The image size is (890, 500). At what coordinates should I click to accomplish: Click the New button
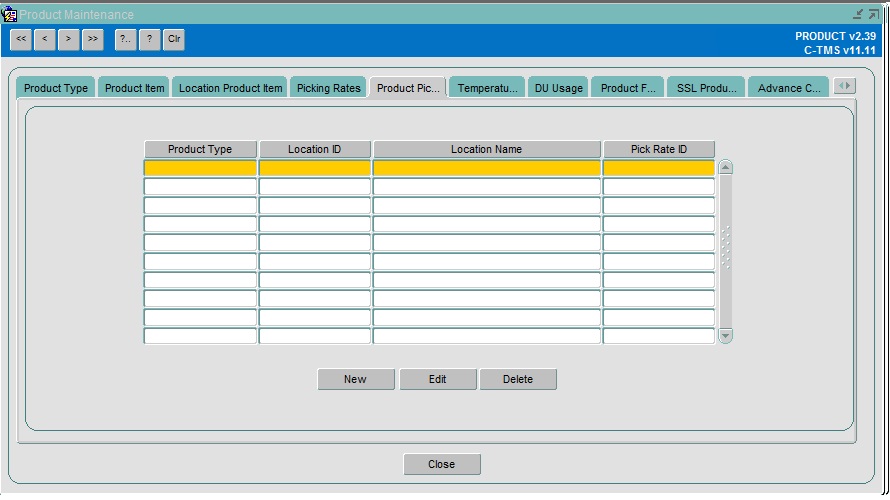coord(355,379)
